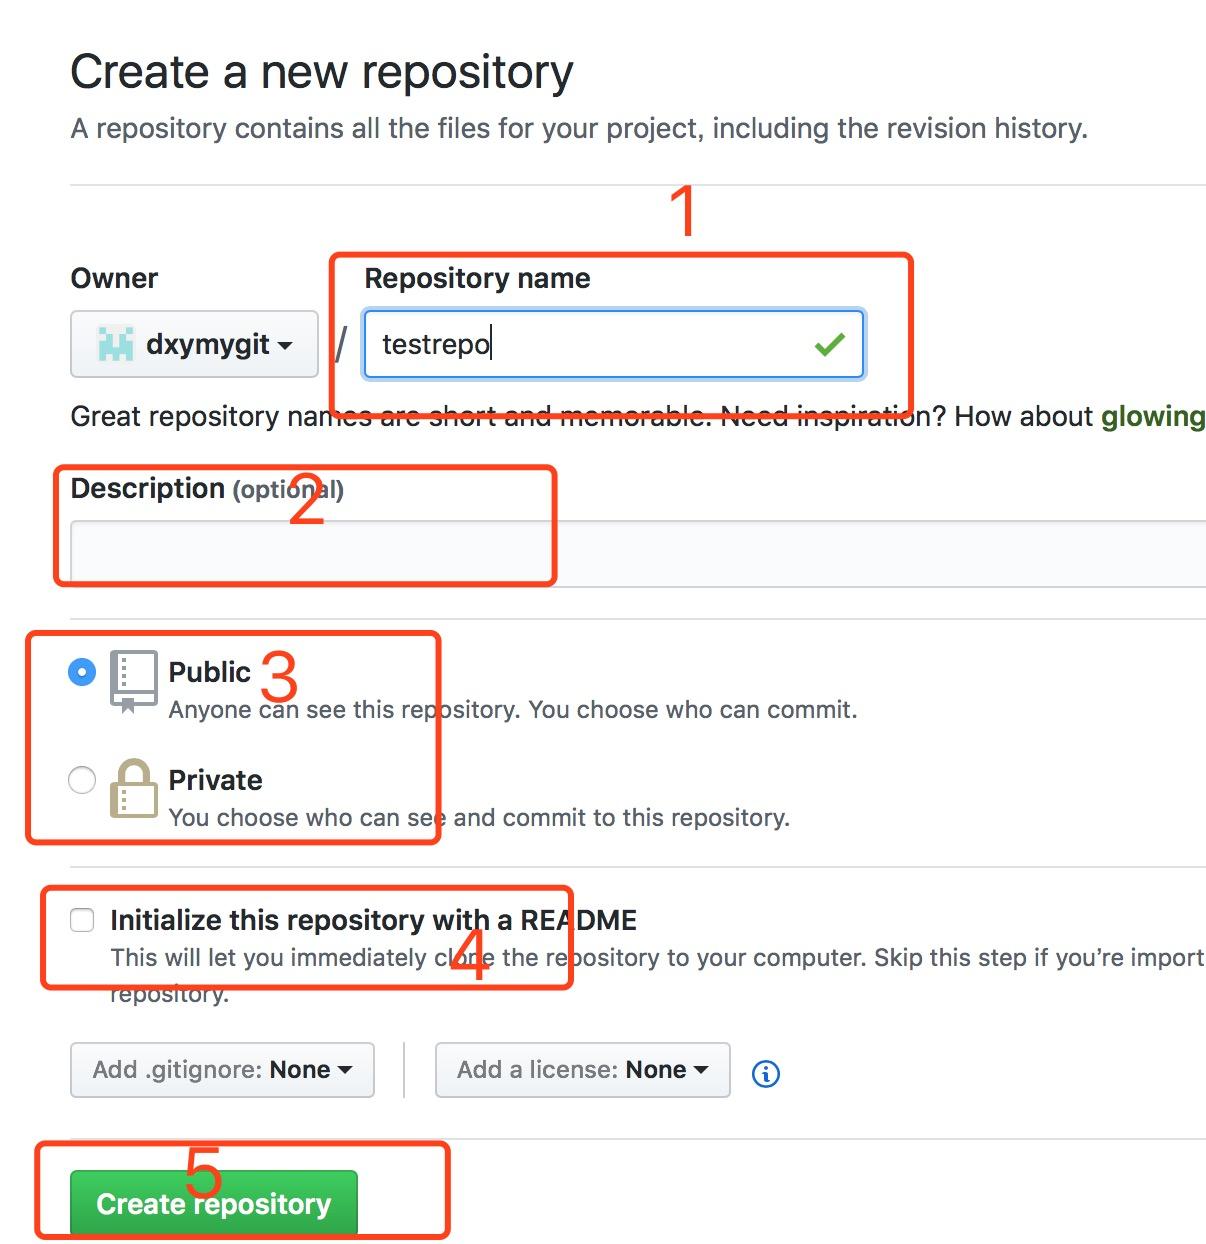Use the suggested glowing repository name link

click(x=1153, y=416)
